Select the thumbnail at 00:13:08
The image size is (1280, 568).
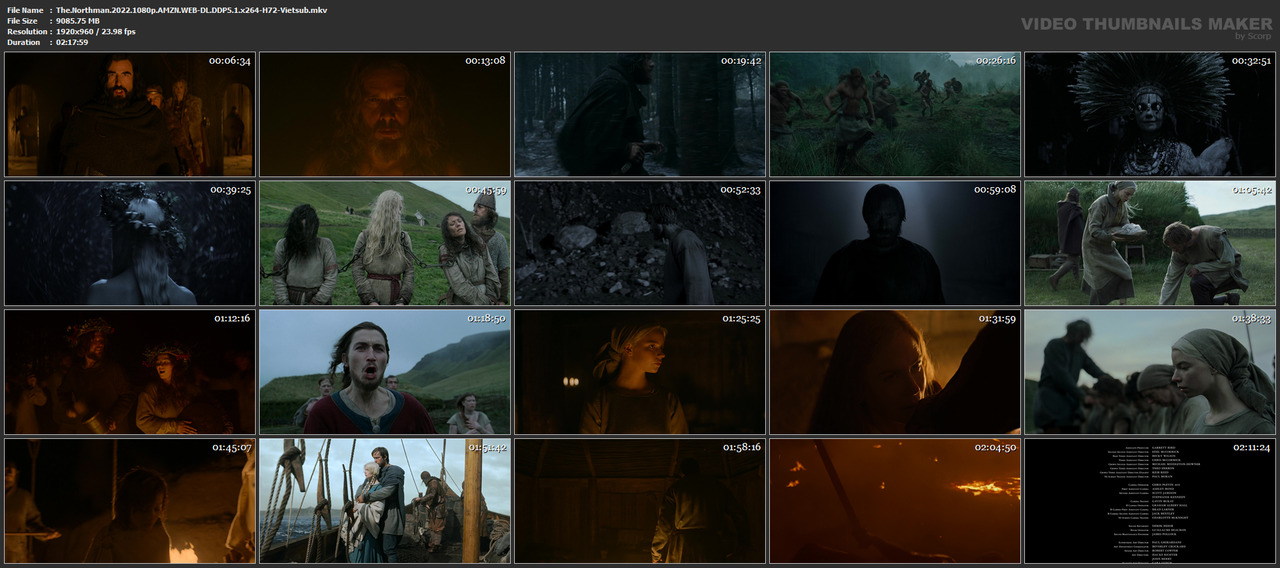coord(385,115)
